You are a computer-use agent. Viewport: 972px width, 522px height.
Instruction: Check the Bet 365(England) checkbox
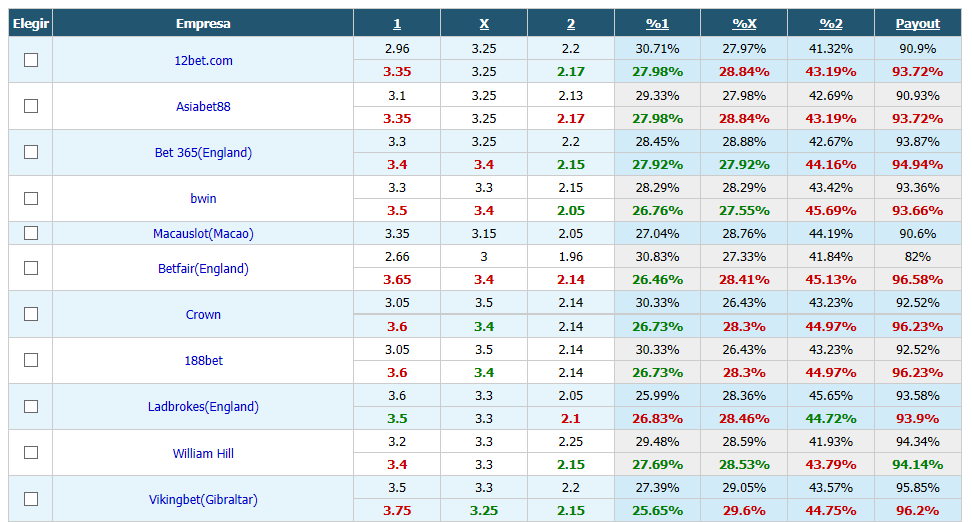[x=31, y=152]
